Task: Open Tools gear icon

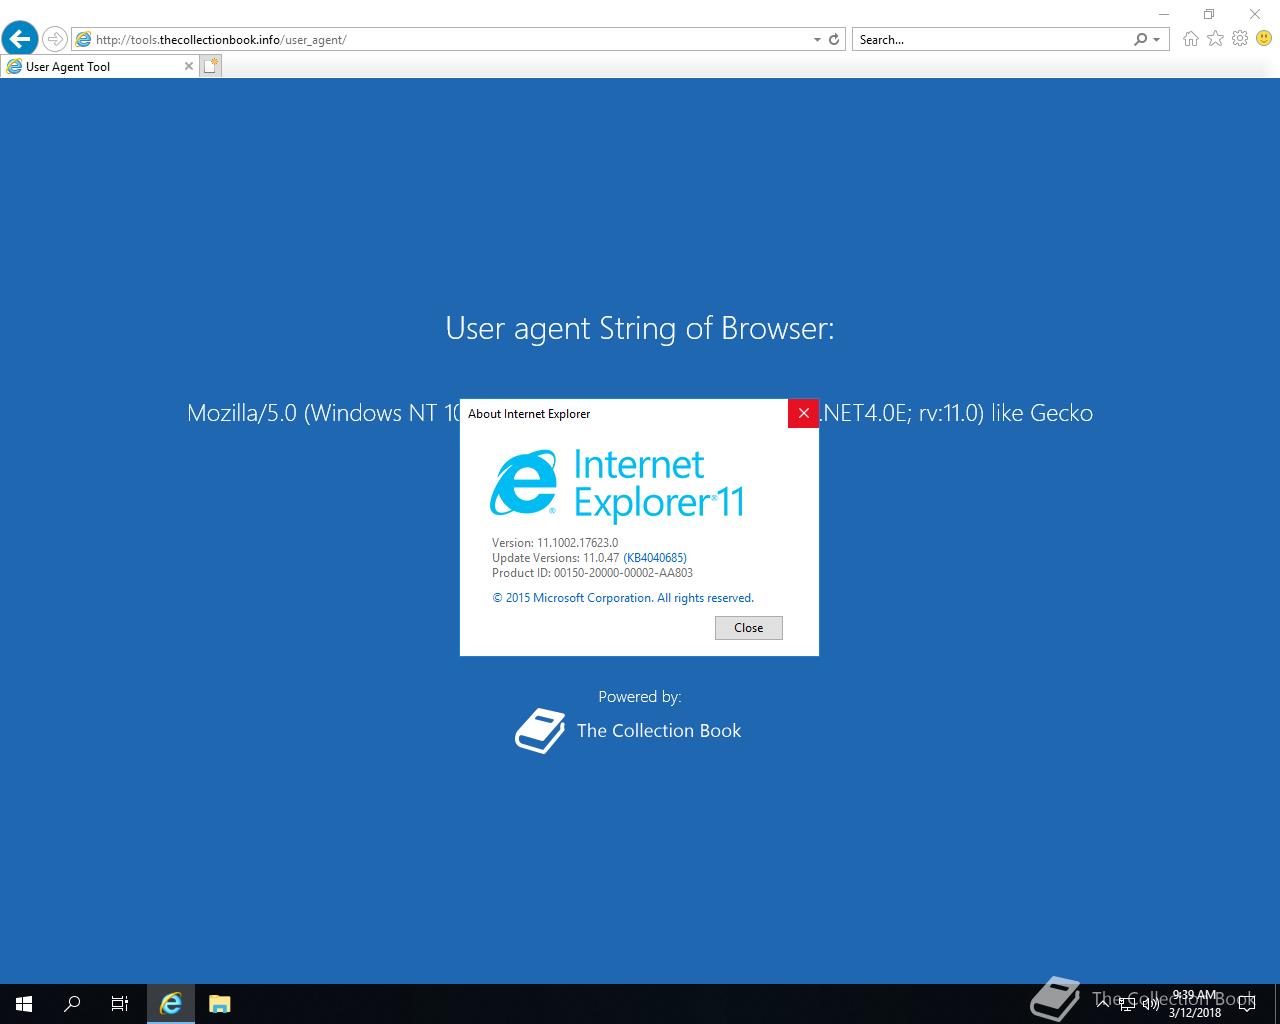Action: click(x=1240, y=38)
